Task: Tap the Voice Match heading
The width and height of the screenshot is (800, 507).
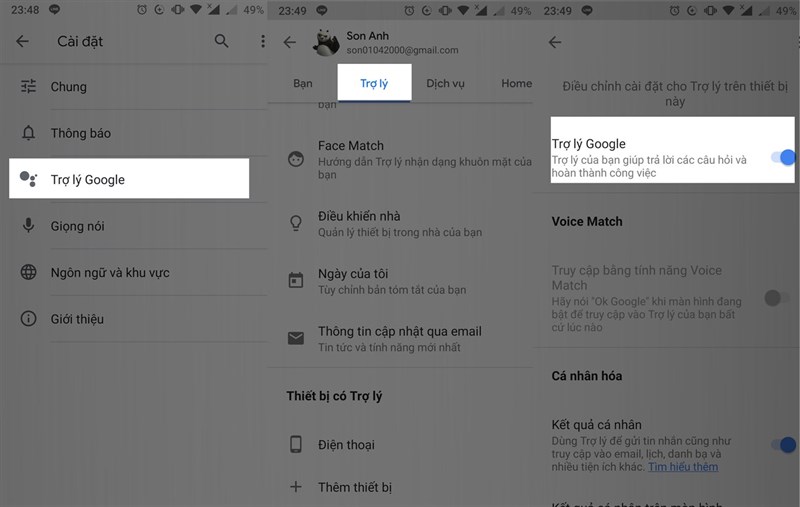Action: (587, 221)
